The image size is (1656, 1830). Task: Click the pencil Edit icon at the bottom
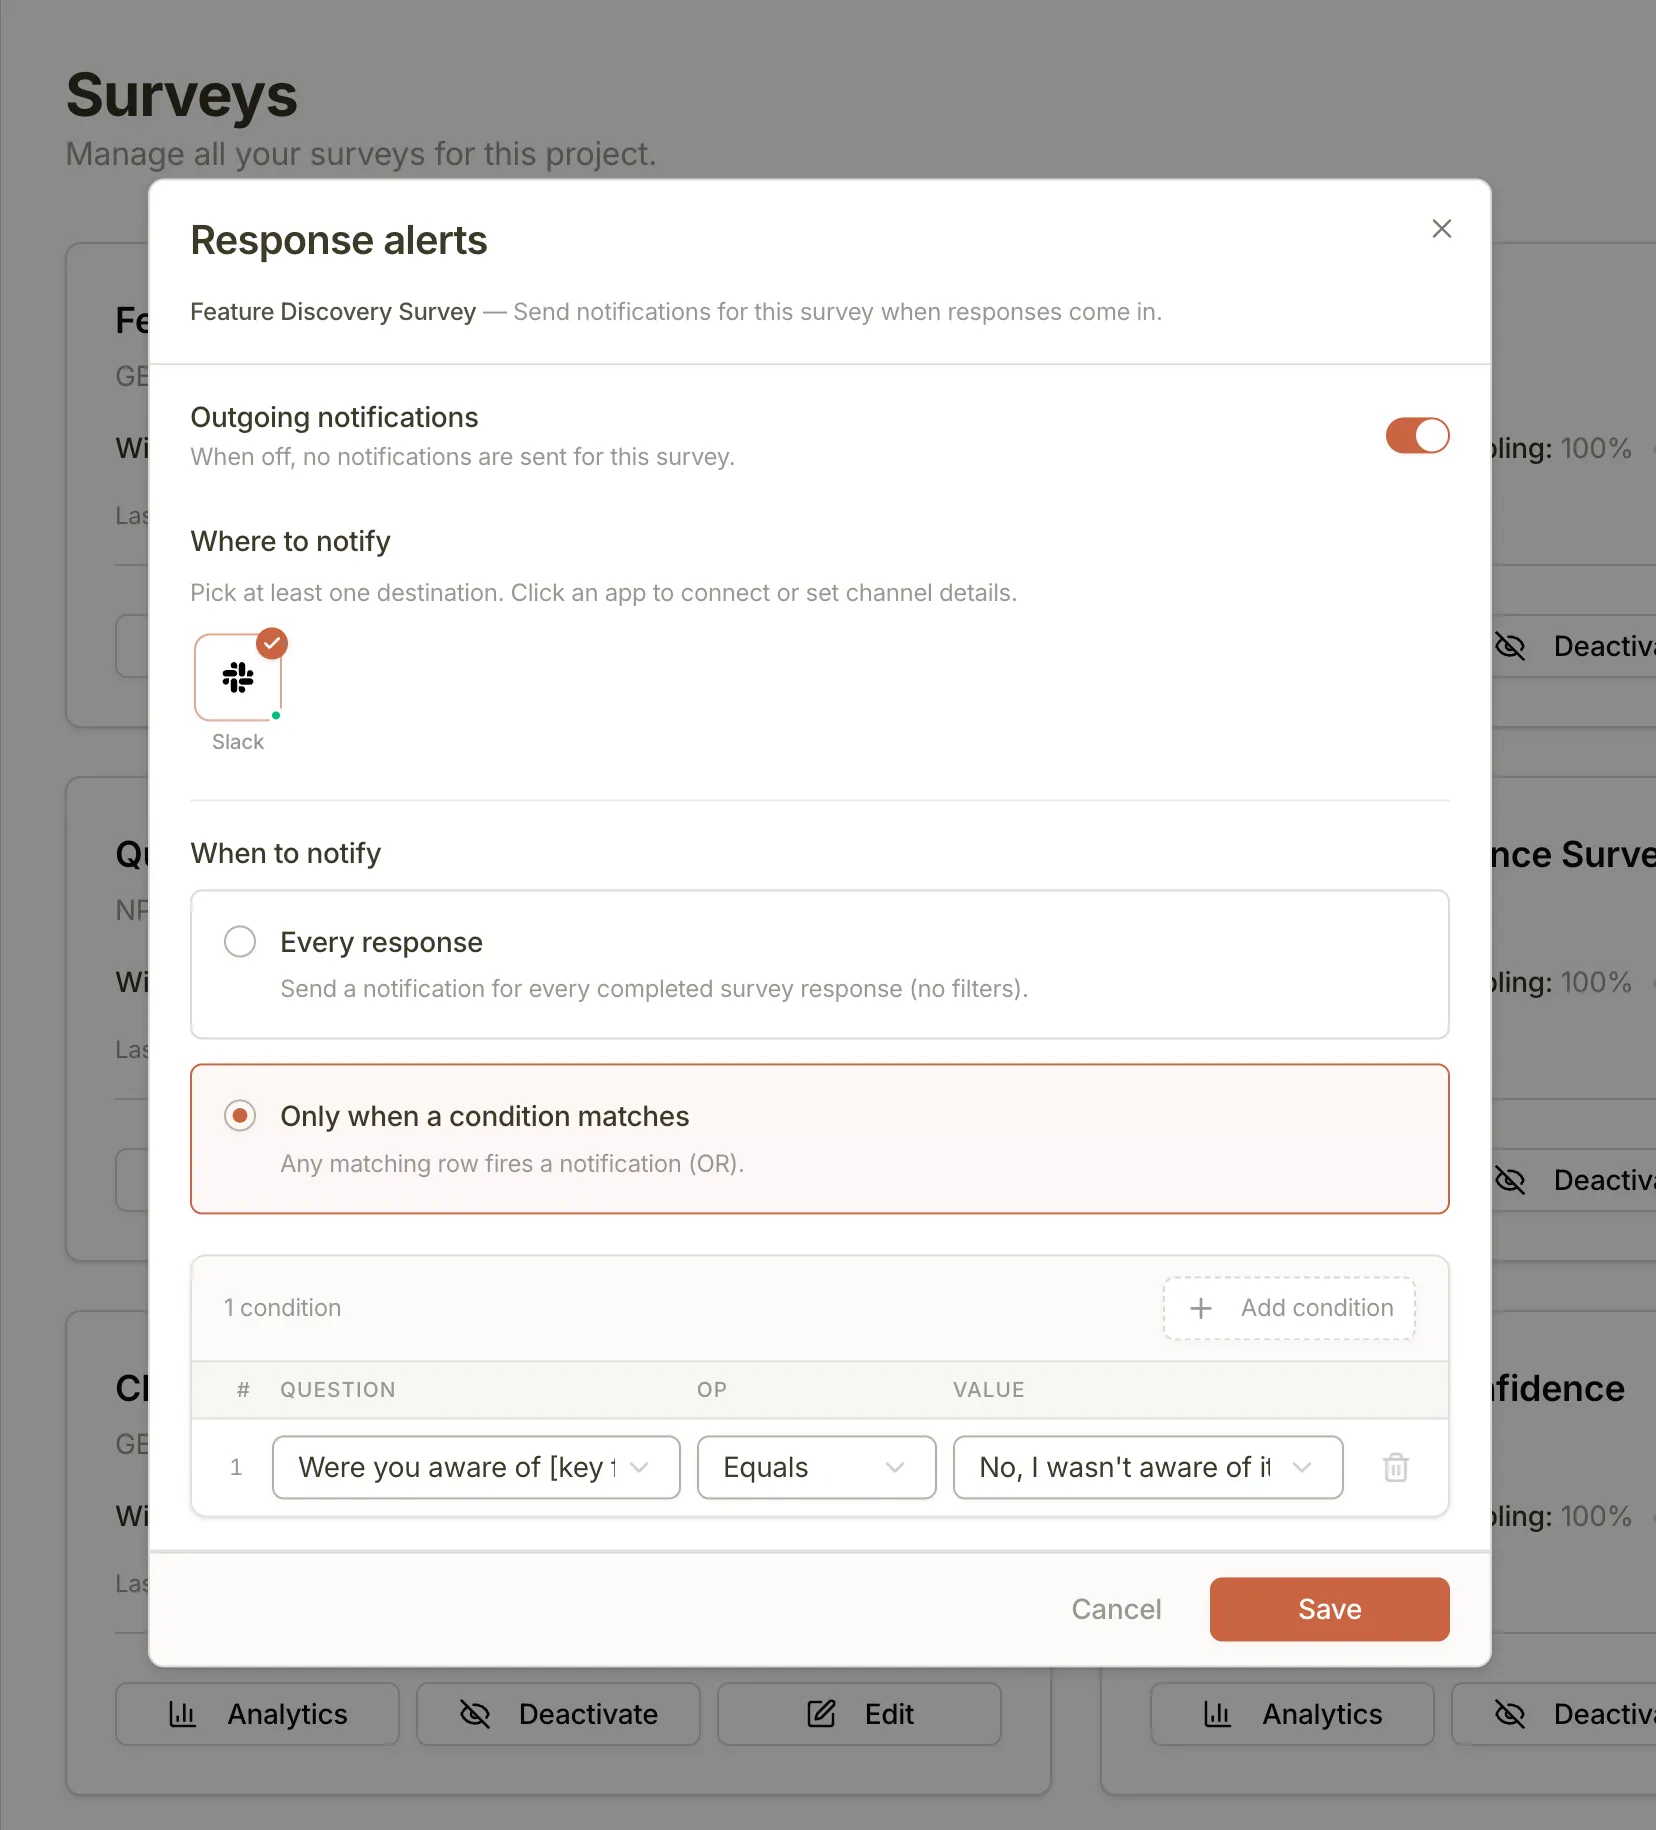point(820,1713)
